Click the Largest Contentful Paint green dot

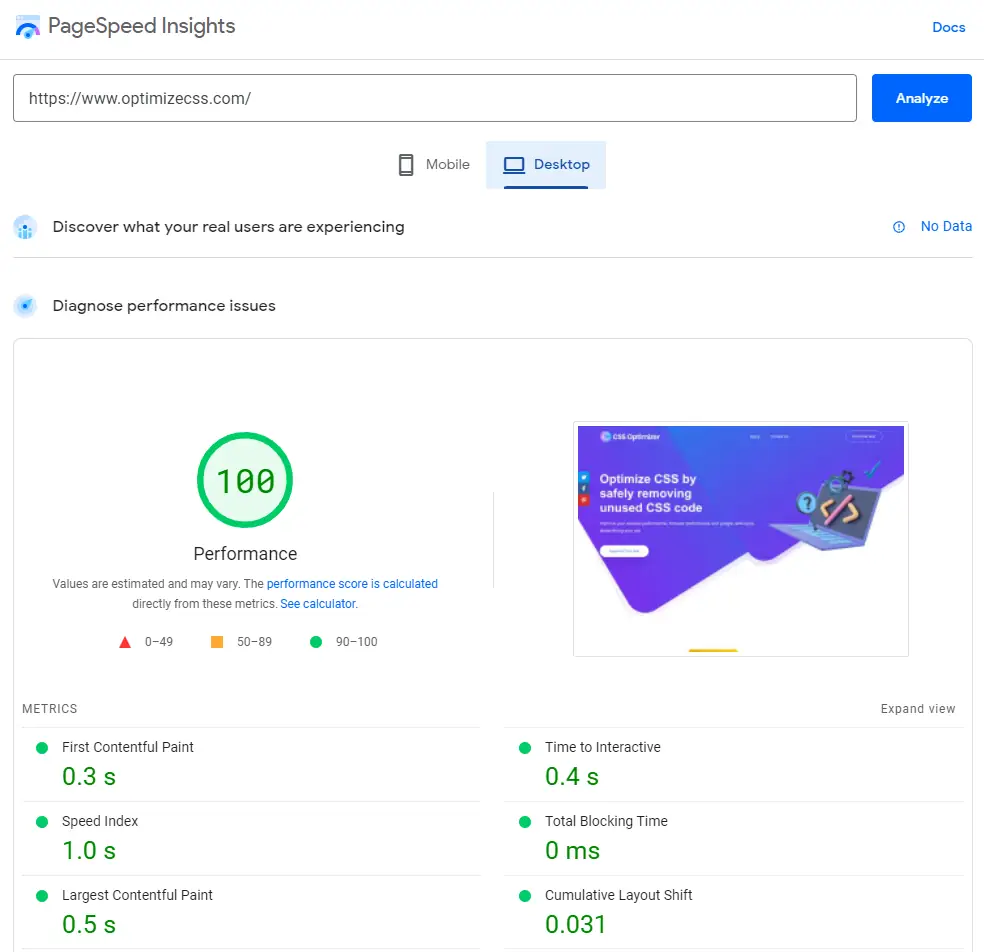pos(42,896)
